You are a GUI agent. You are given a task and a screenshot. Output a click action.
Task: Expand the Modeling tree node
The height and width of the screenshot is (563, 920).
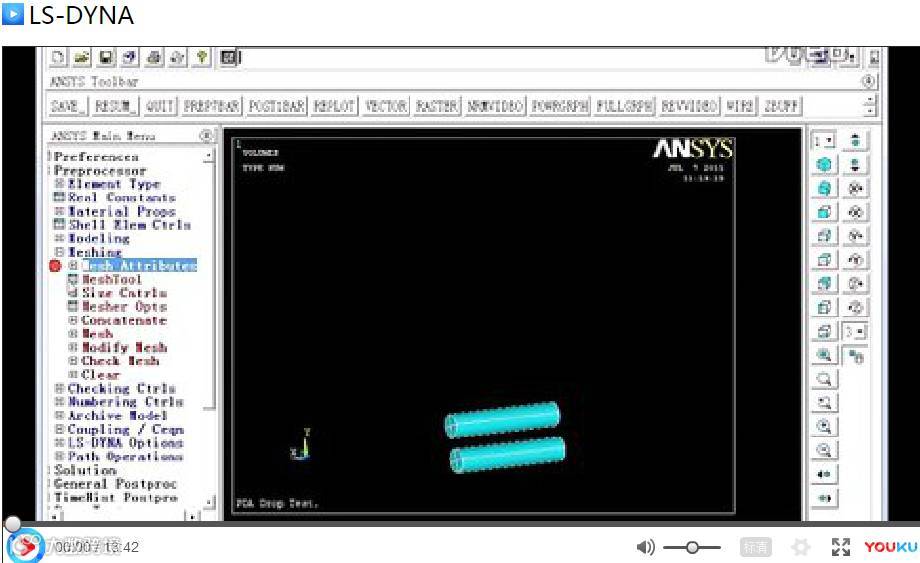click(x=59, y=238)
